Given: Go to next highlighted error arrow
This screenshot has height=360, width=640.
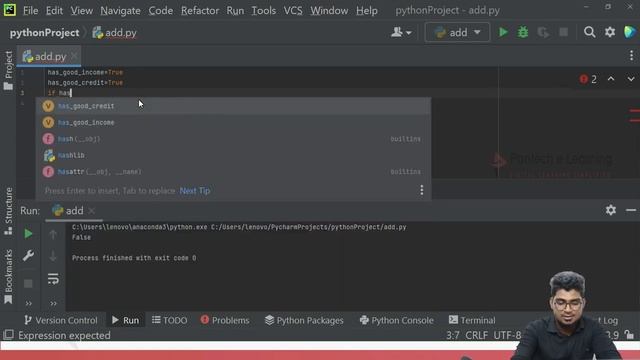Looking at the screenshot, I should pos(631,79).
